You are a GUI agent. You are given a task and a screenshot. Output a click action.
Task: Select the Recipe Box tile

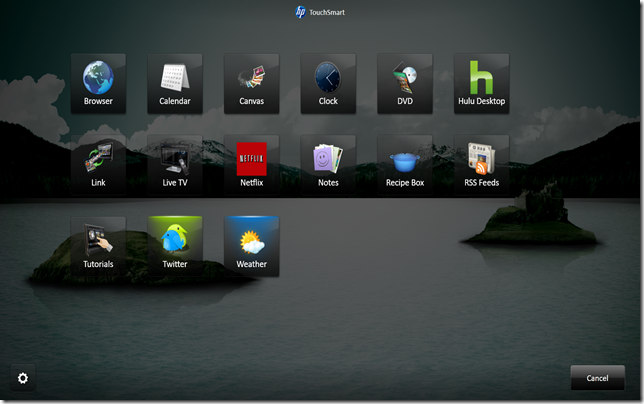coord(405,165)
